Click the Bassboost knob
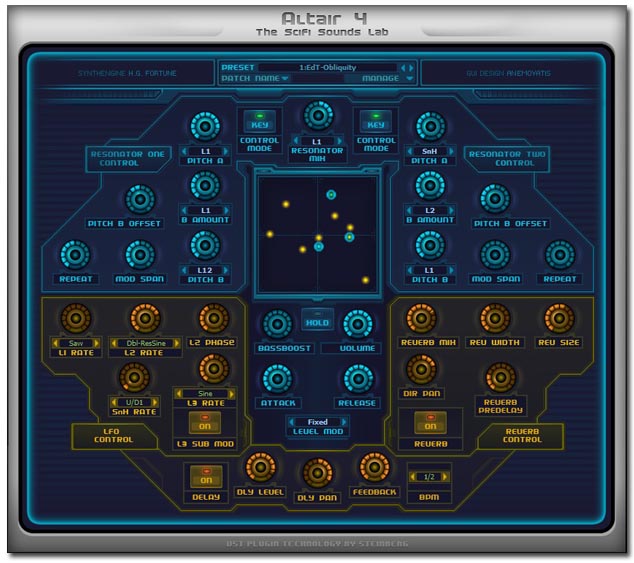634x563 pixels. click(x=277, y=324)
